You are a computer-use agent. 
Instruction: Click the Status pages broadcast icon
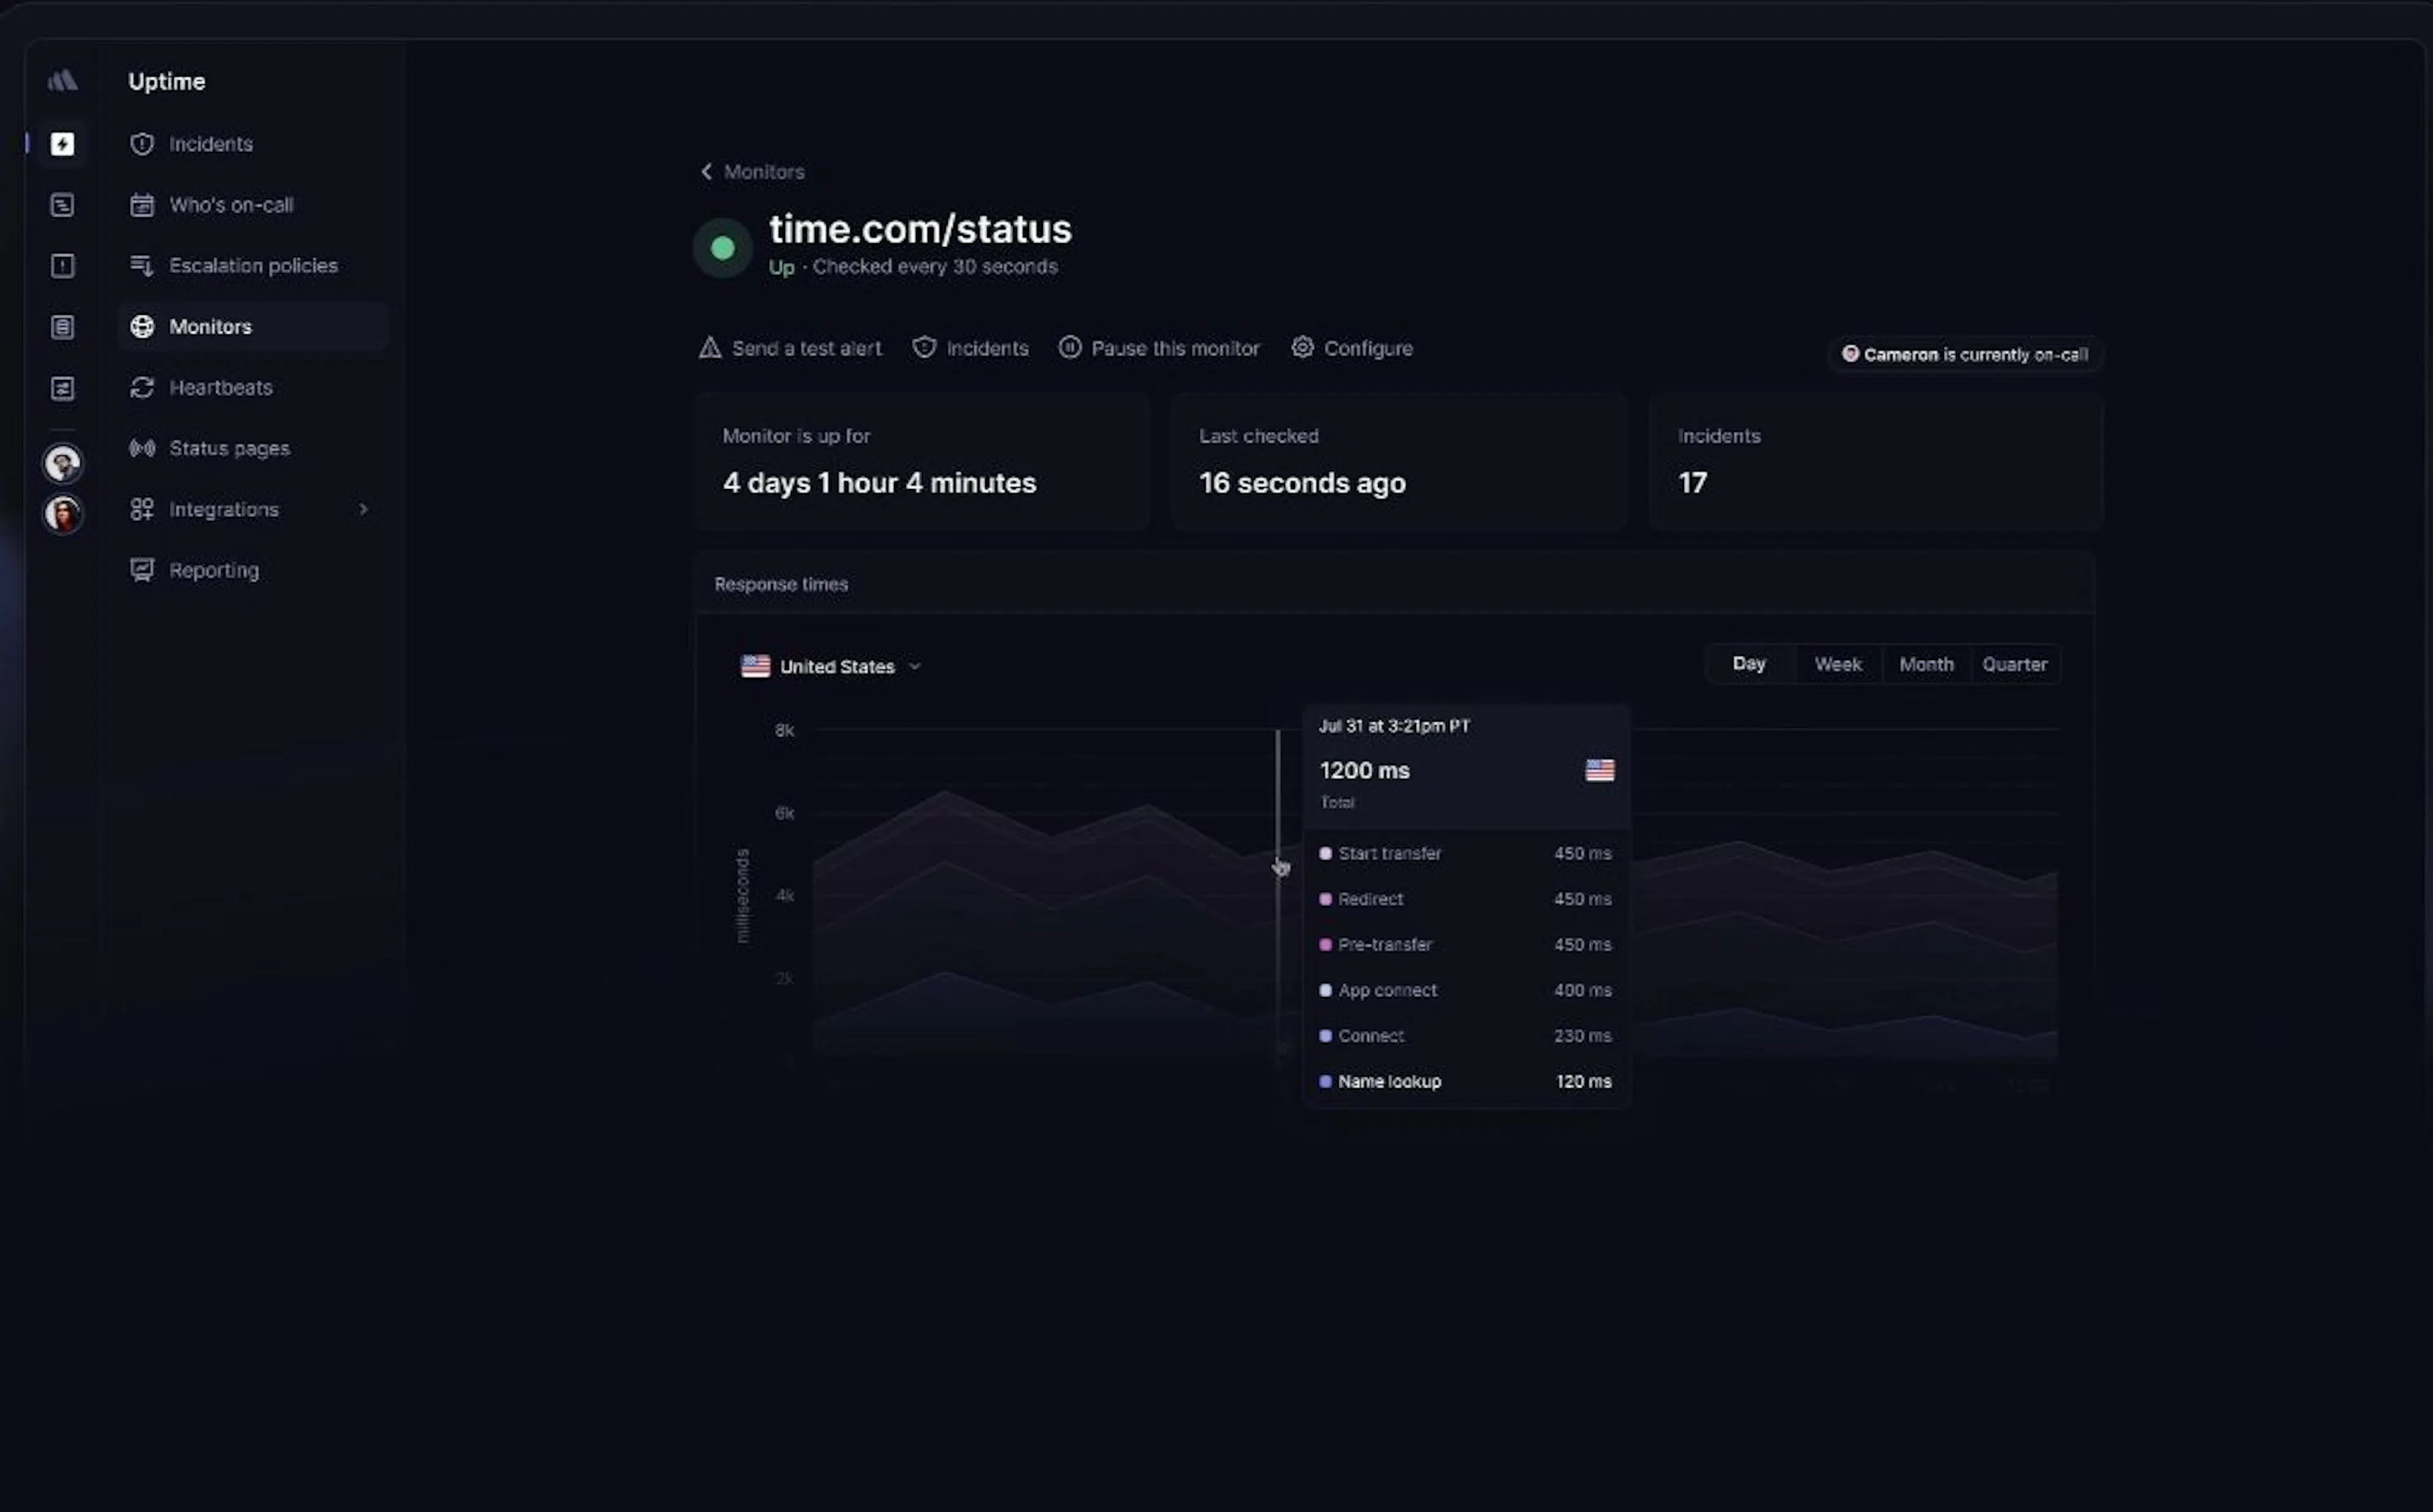(142, 449)
